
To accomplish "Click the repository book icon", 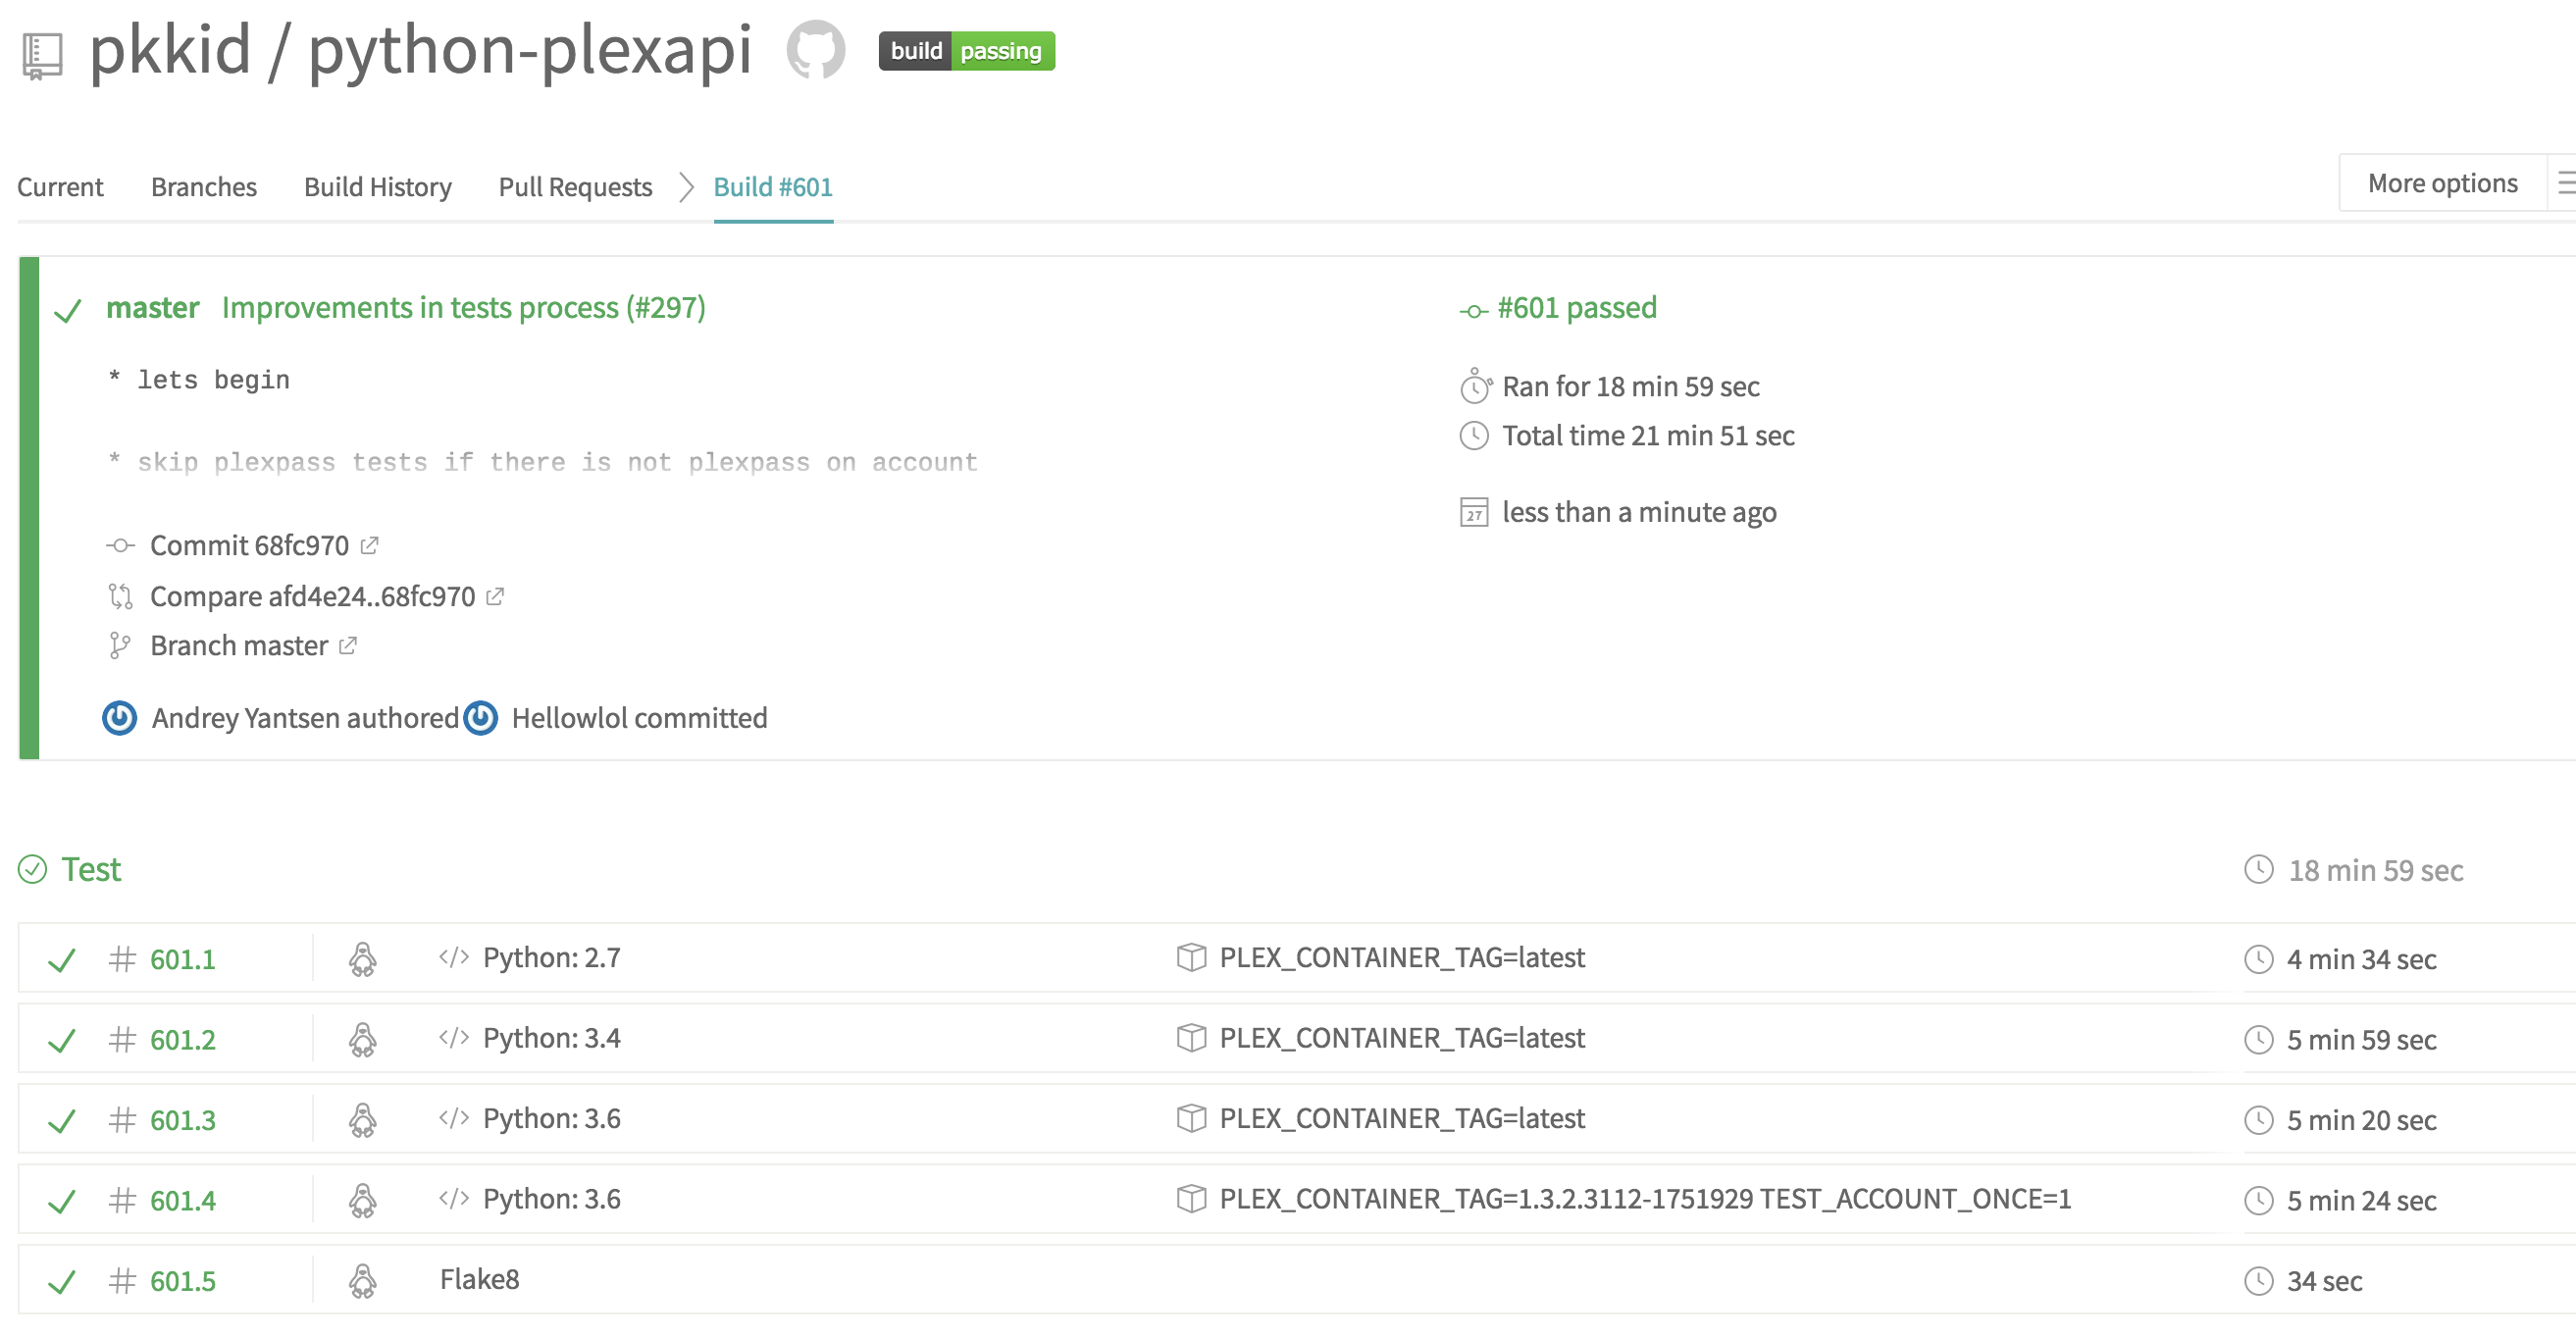I will 42,55.
